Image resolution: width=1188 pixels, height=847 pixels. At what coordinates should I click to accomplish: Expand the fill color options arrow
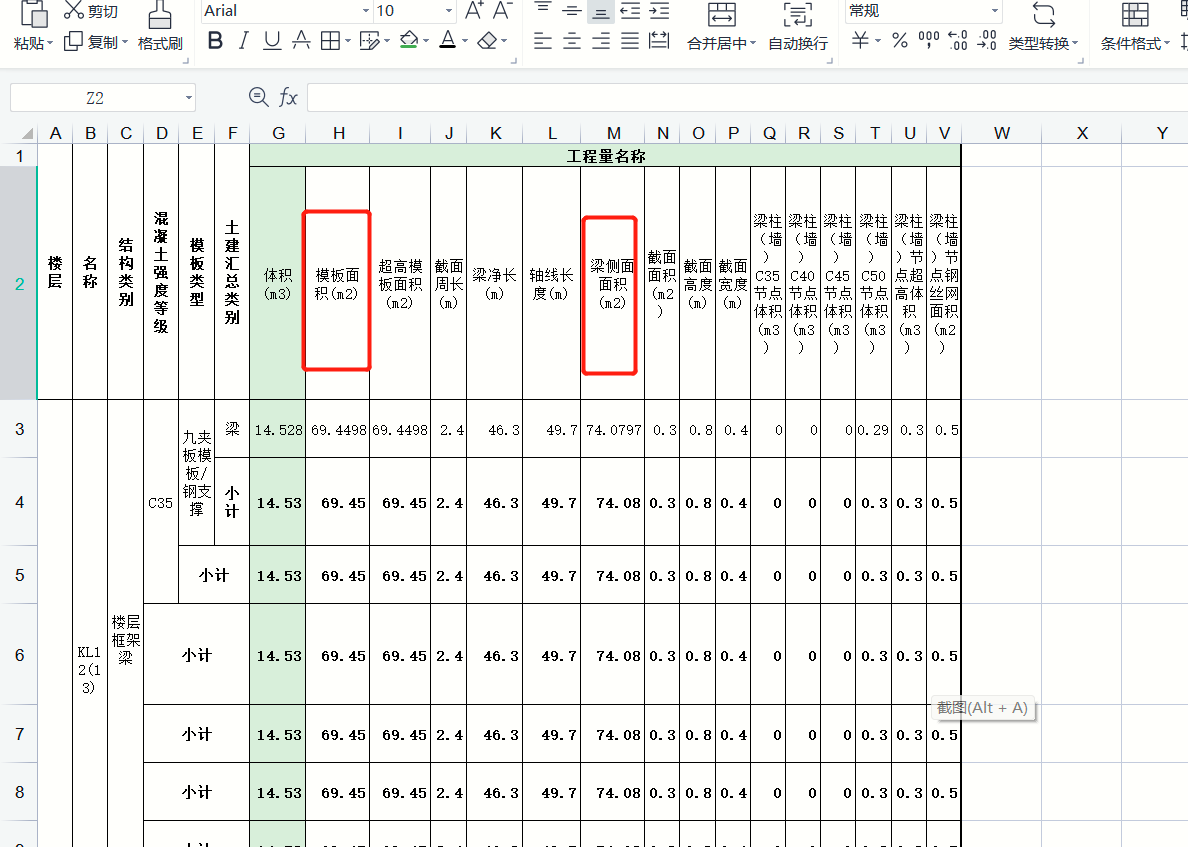coord(426,42)
